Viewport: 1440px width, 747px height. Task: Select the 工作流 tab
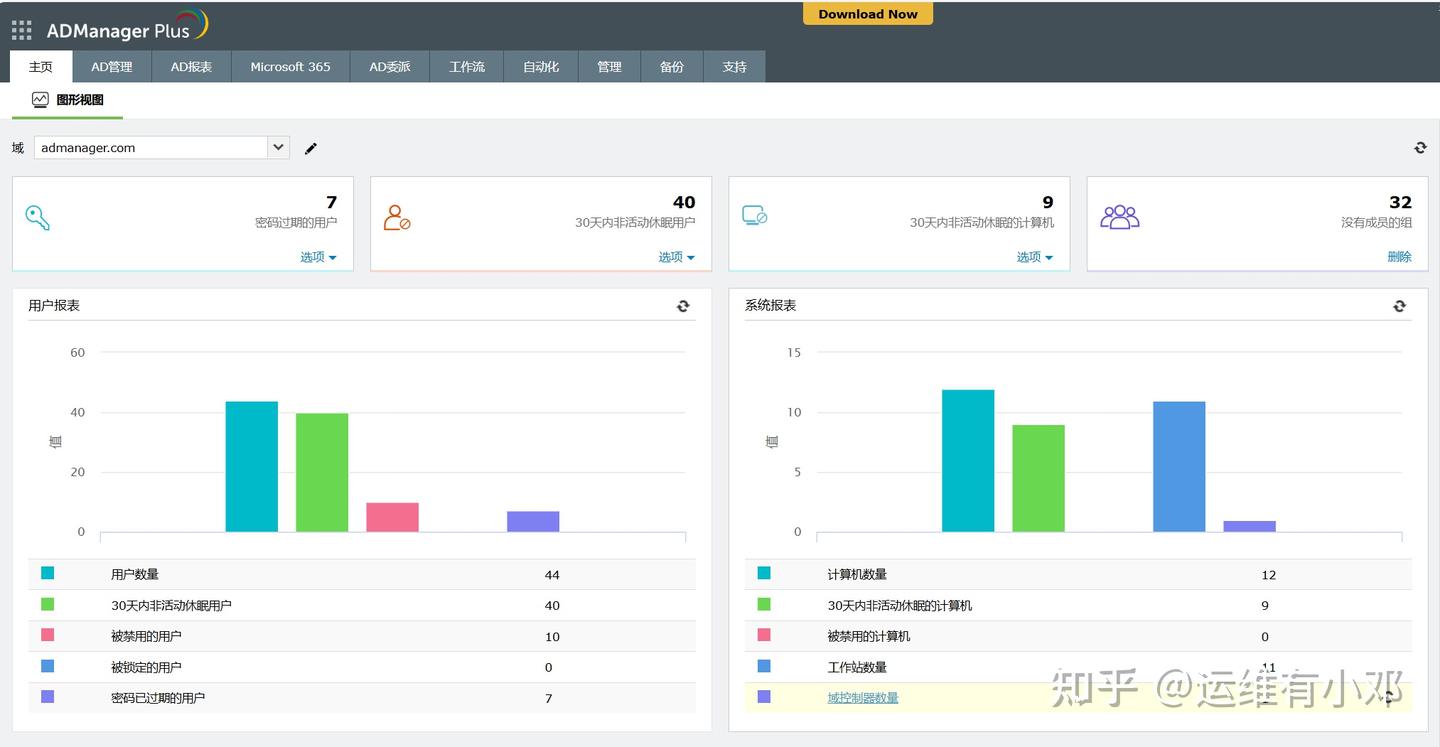[467, 67]
